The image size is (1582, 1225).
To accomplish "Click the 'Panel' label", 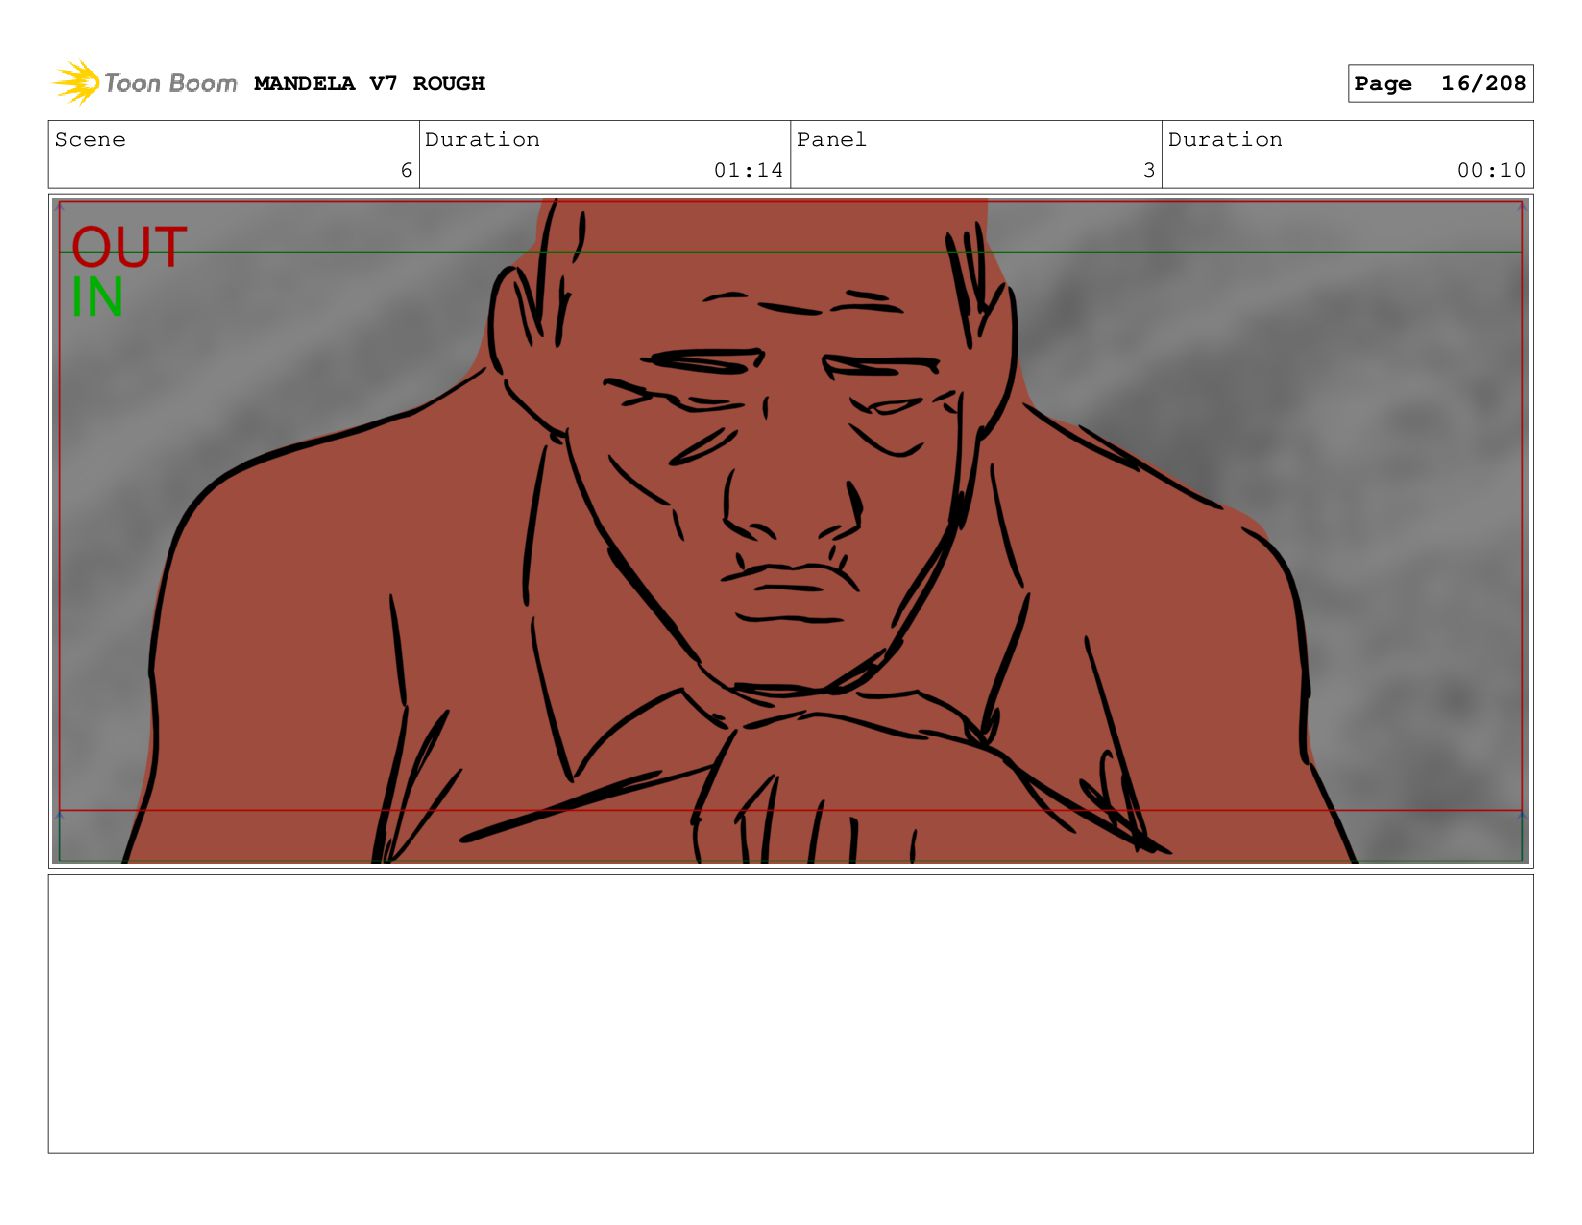I will pyautogui.click(x=832, y=139).
